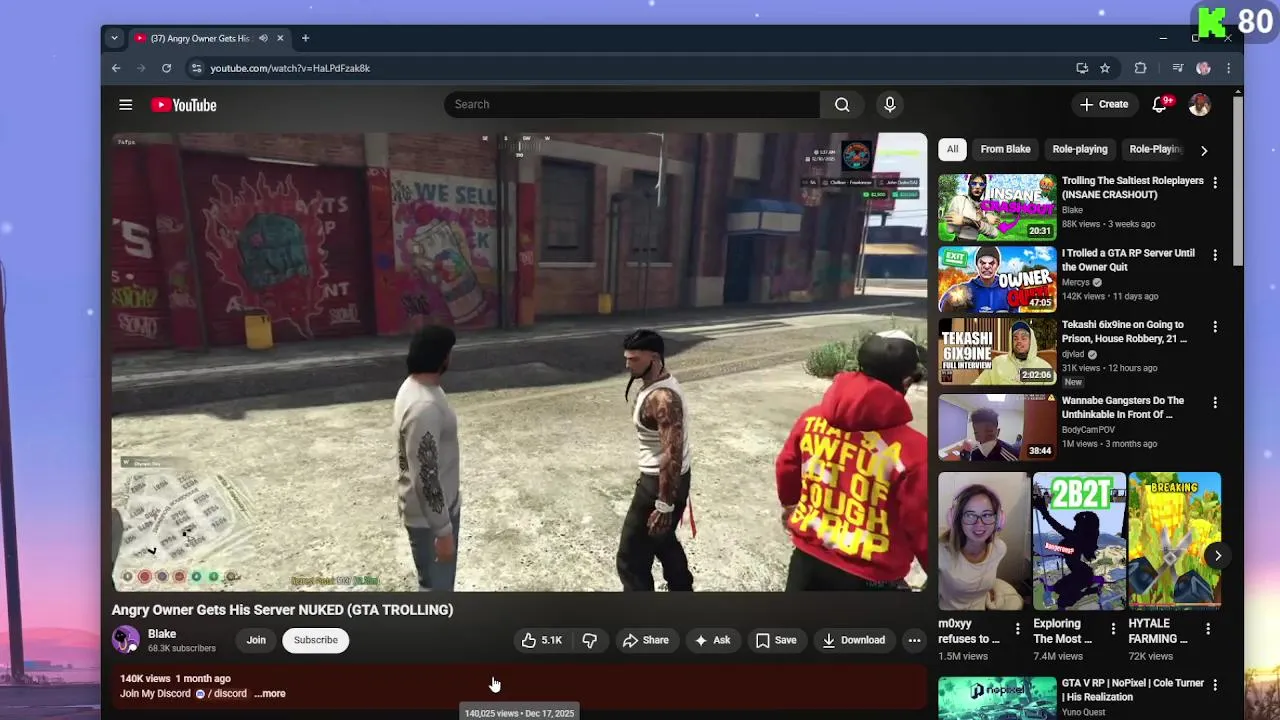The width and height of the screenshot is (1280, 720).
Task: Select the From Blake filter chip
Action: point(1005,149)
